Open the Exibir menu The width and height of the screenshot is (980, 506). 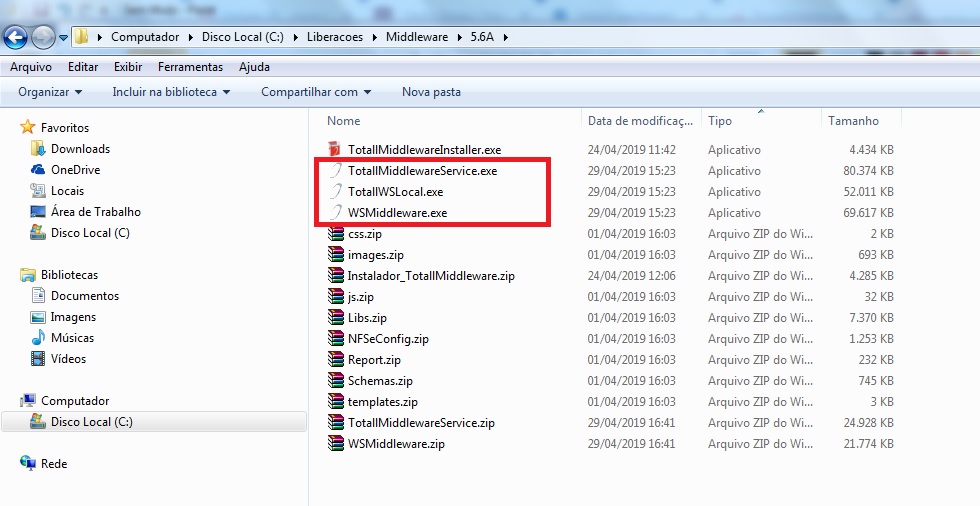(x=128, y=67)
